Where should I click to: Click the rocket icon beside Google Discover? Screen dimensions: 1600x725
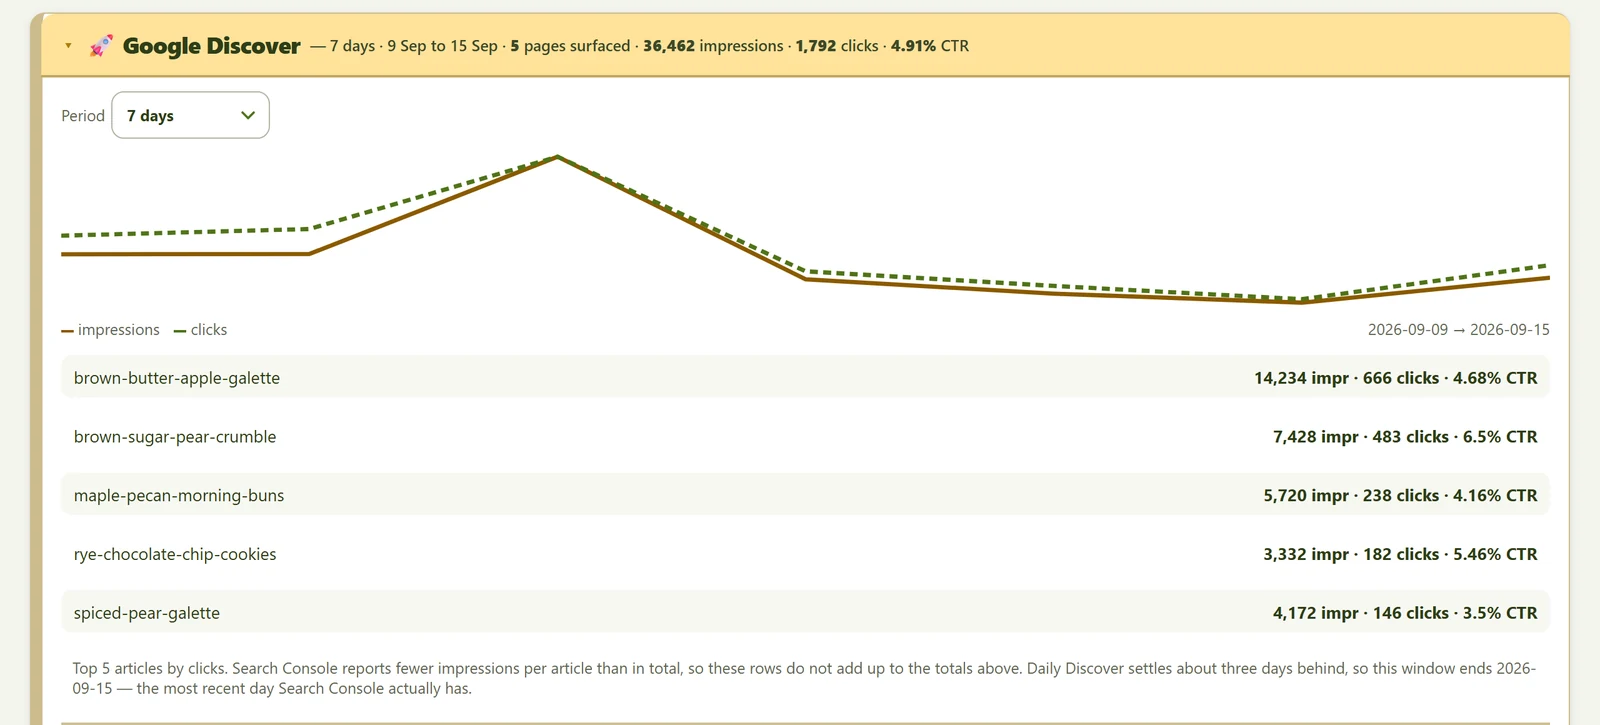pos(101,46)
